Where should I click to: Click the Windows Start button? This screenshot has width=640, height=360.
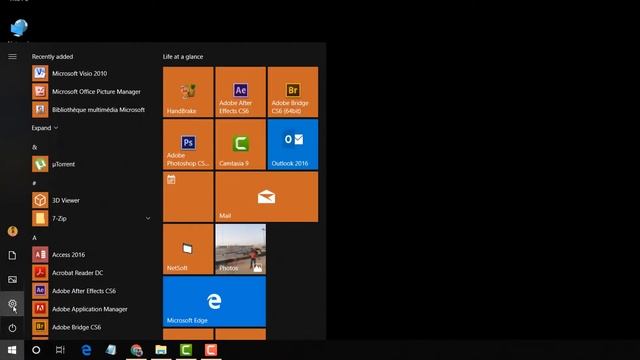point(12,350)
